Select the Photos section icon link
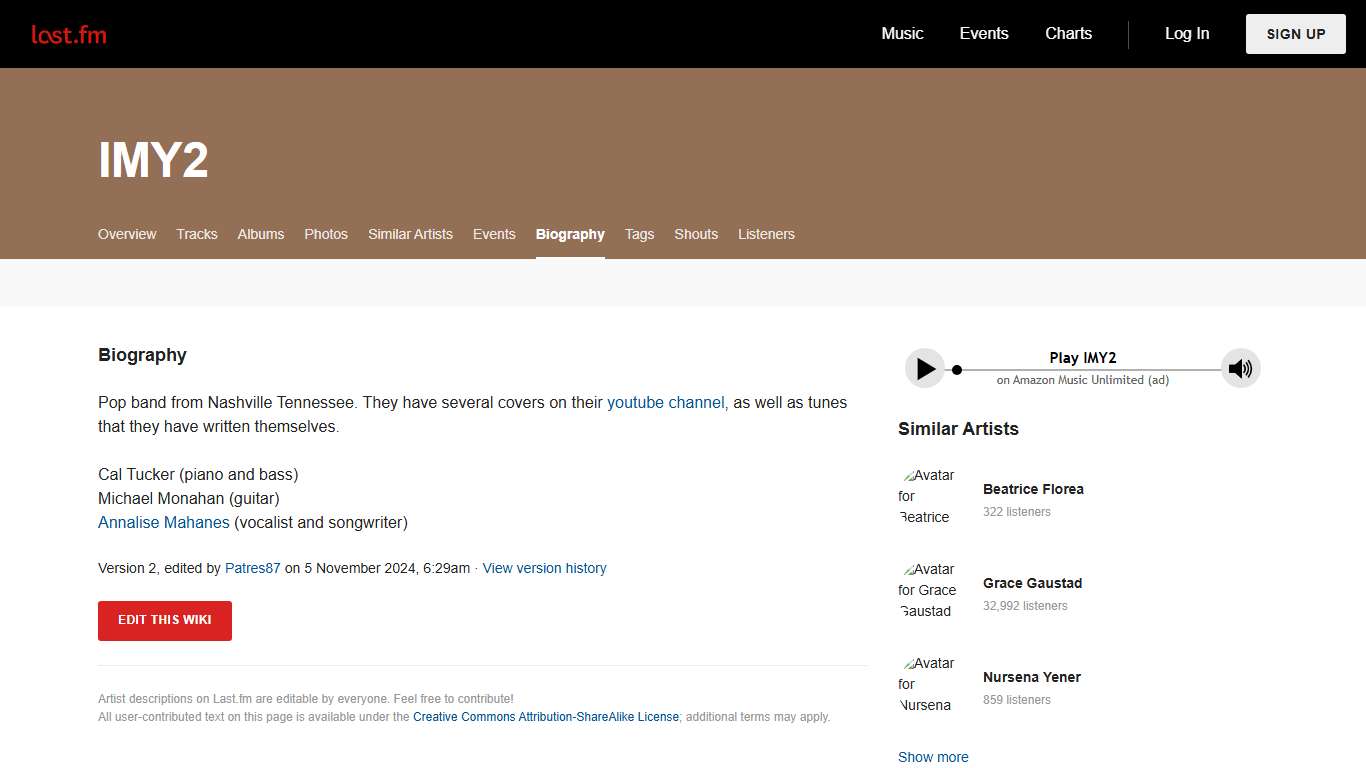1366x768 pixels. 325,234
